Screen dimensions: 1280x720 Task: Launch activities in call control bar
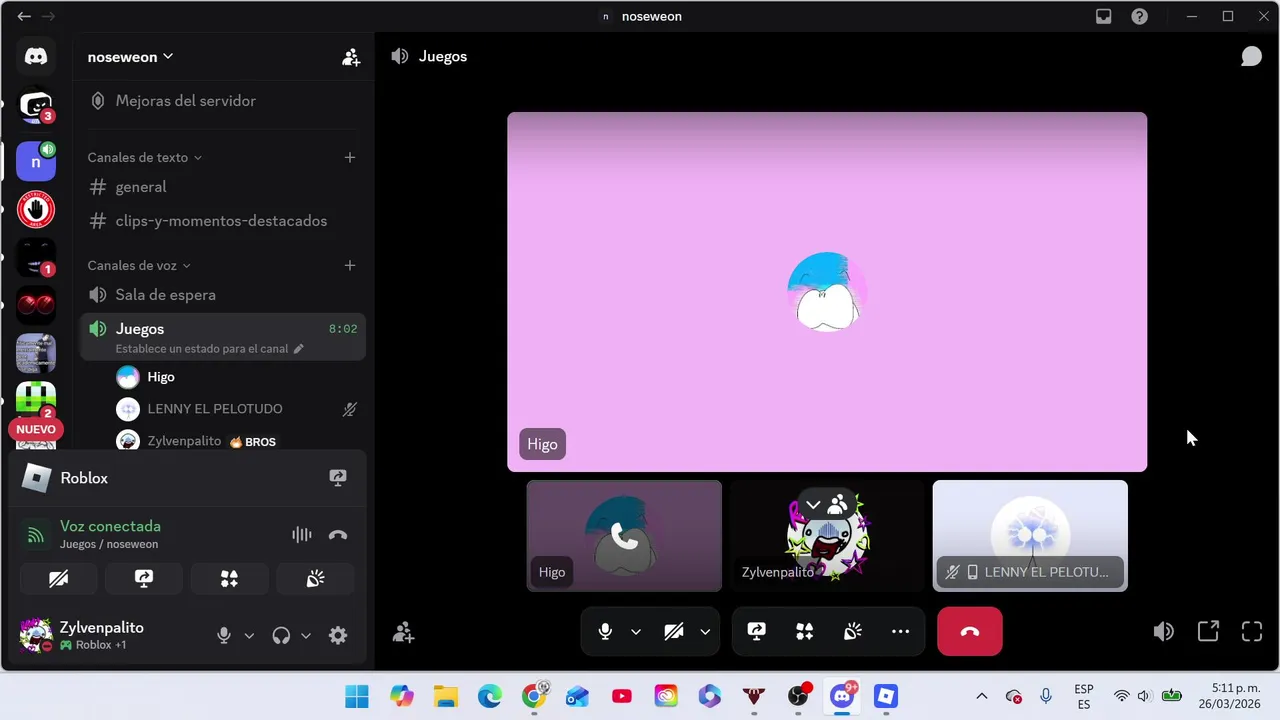tap(805, 631)
